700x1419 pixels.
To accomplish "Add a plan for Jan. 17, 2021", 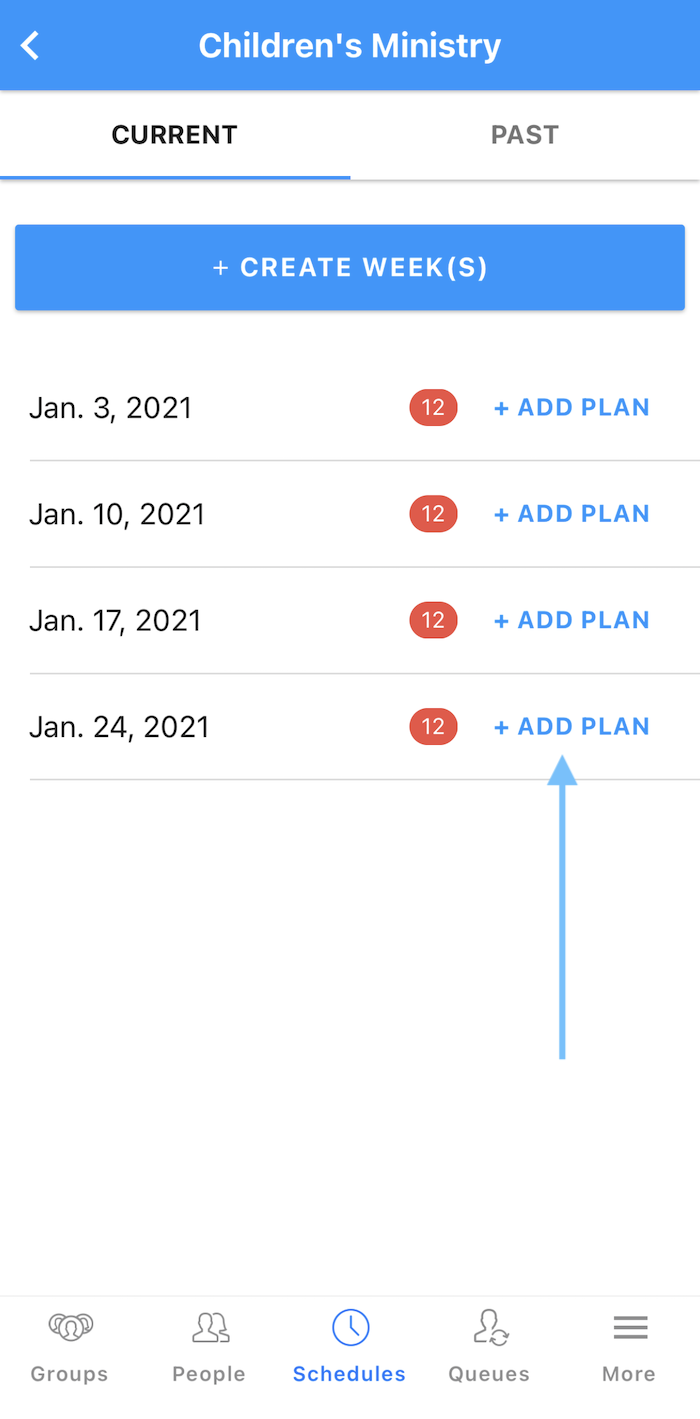I will coord(571,620).
